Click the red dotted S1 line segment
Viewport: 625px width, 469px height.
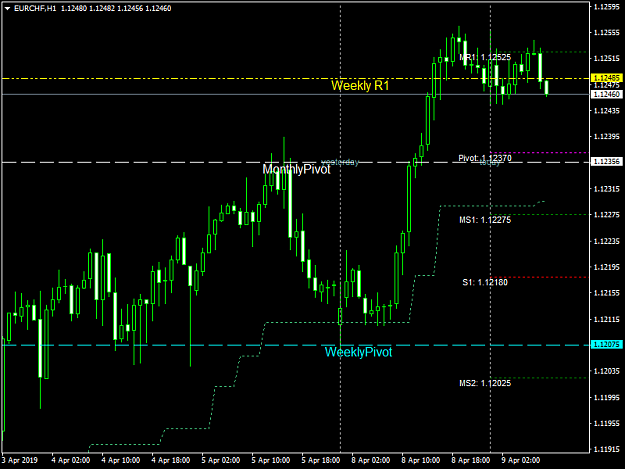[539, 277]
